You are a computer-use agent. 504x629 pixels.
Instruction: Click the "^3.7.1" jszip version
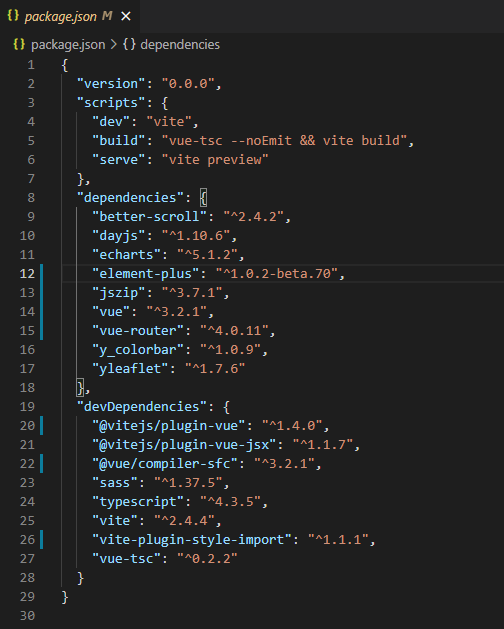[192, 293]
